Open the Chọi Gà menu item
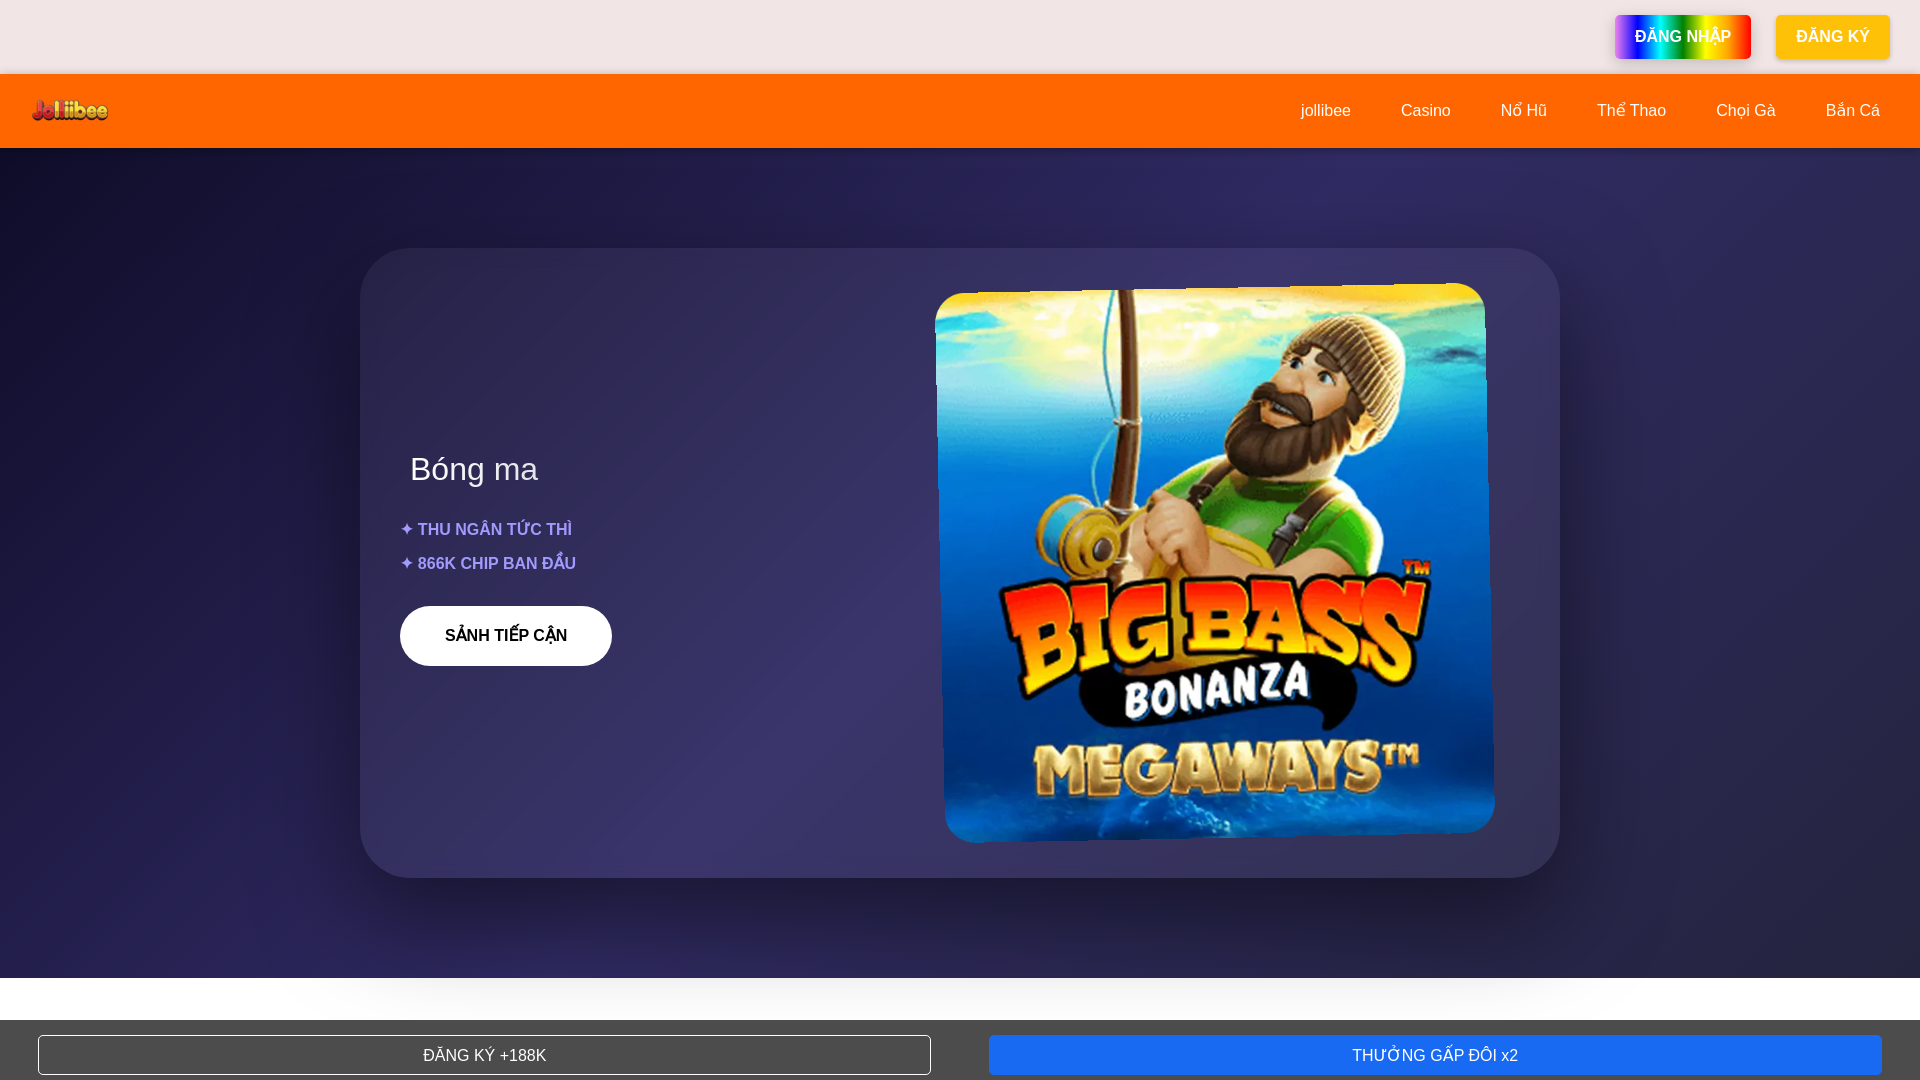Screen dimensions: 1920x1080 [x=1745, y=111]
